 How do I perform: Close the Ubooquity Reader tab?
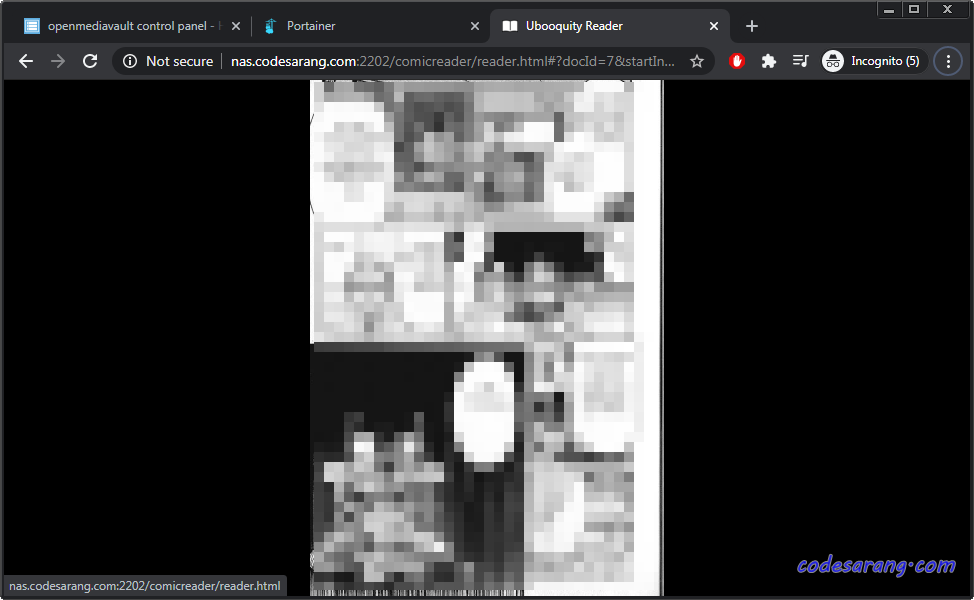click(x=714, y=26)
